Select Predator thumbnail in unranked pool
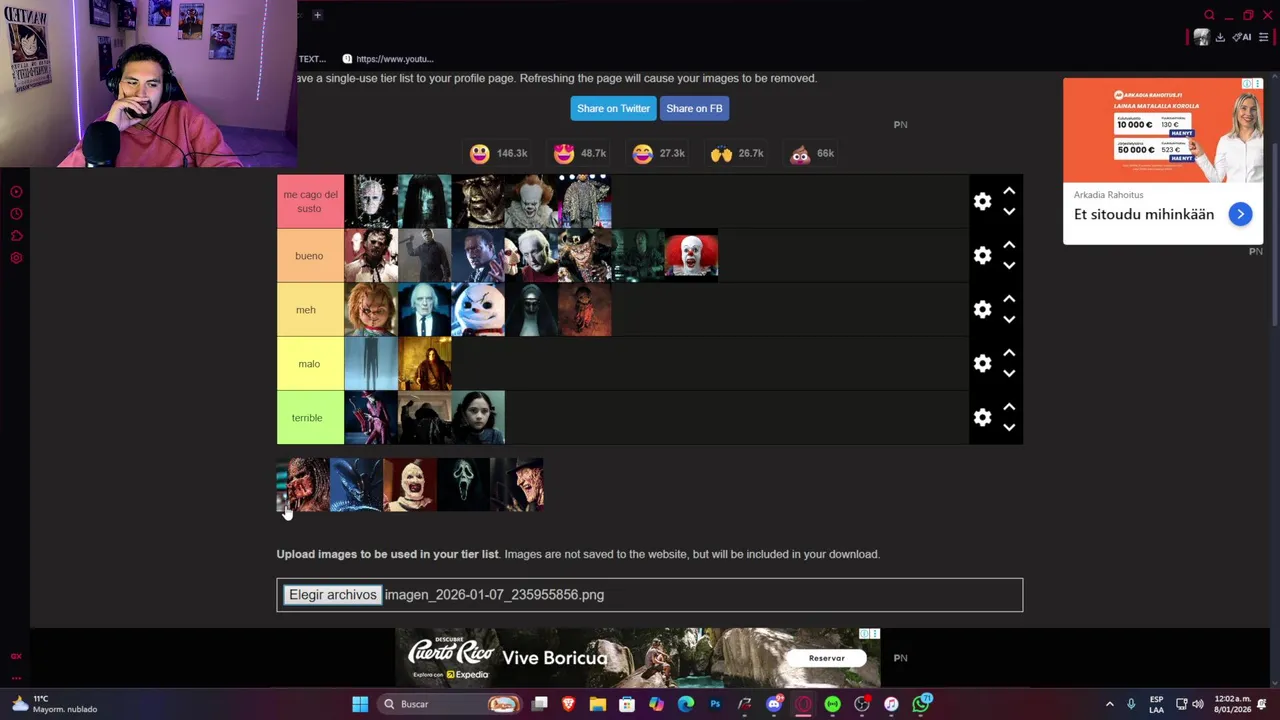This screenshot has width=1280, height=720. 303,485
